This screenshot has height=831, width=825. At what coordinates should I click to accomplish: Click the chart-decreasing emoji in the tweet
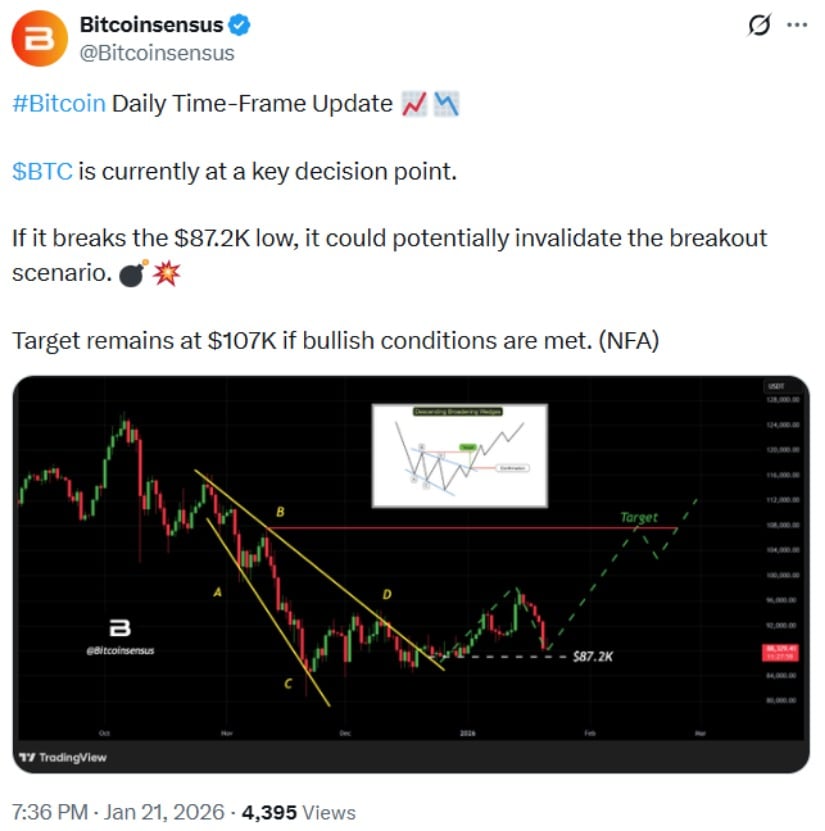(446, 104)
